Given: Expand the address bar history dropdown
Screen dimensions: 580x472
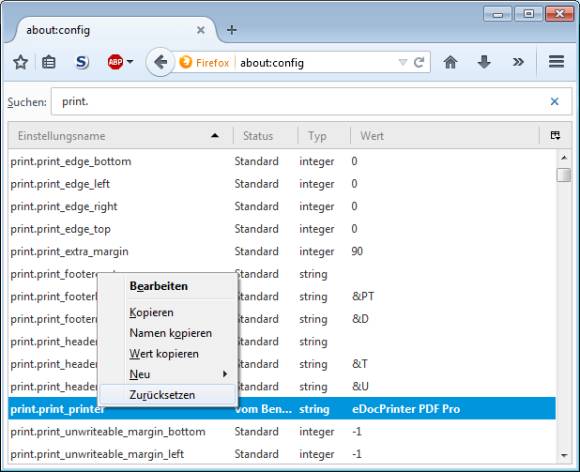Looking at the screenshot, I should click(402, 62).
